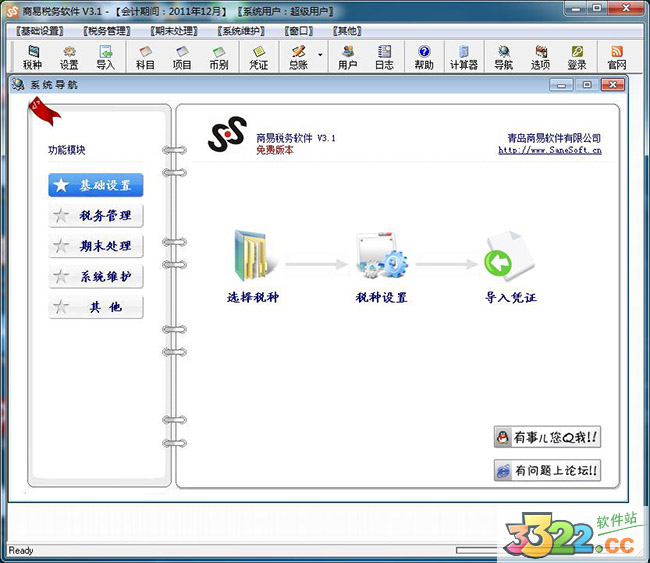Select the 其他 module button
Image resolution: width=650 pixels, height=563 pixels.
(x=96, y=307)
